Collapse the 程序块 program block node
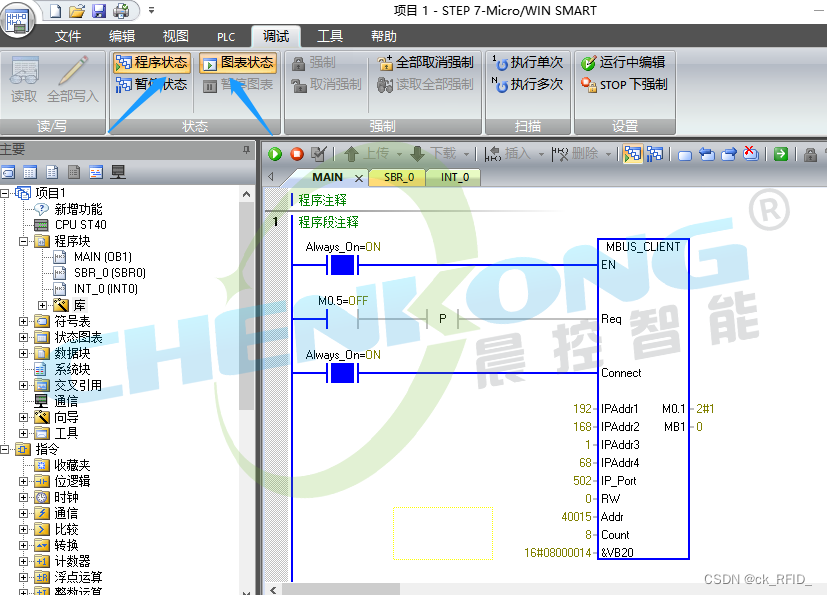This screenshot has height=595, width=827. pyautogui.click(x=23, y=242)
